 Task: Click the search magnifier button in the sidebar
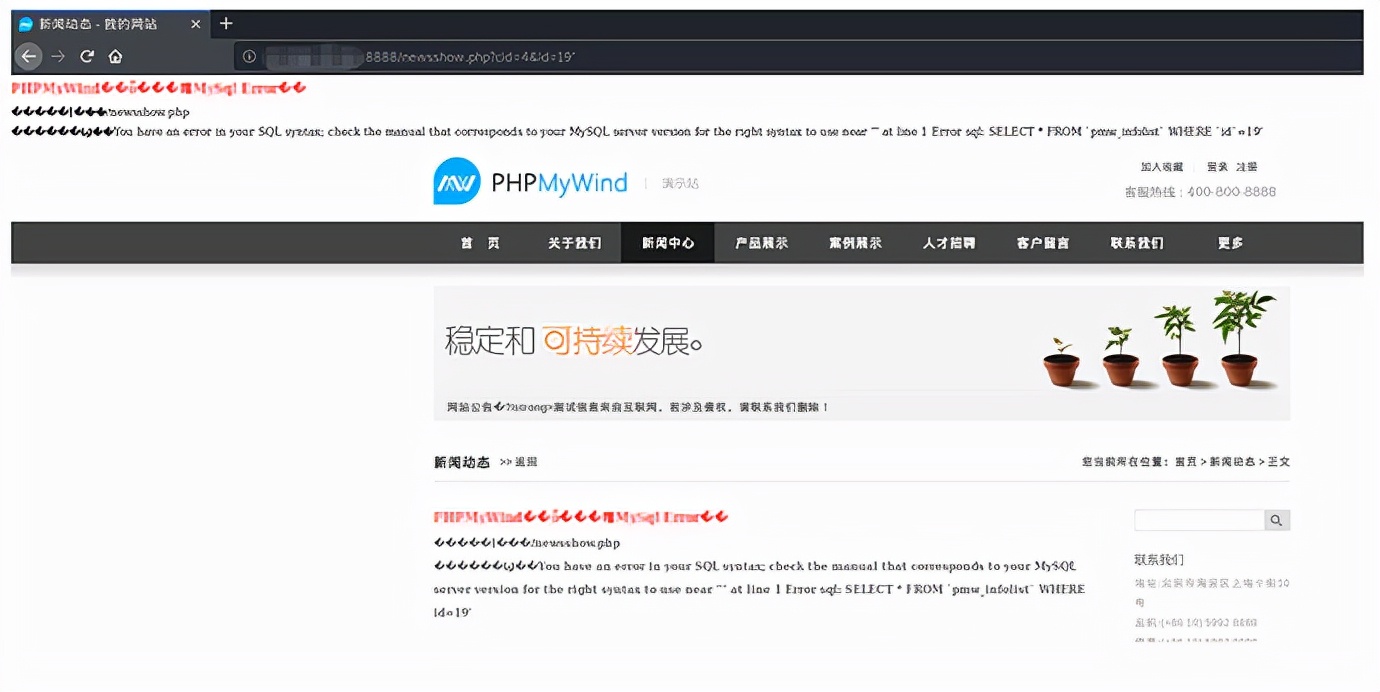click(x=1277, y=520)
